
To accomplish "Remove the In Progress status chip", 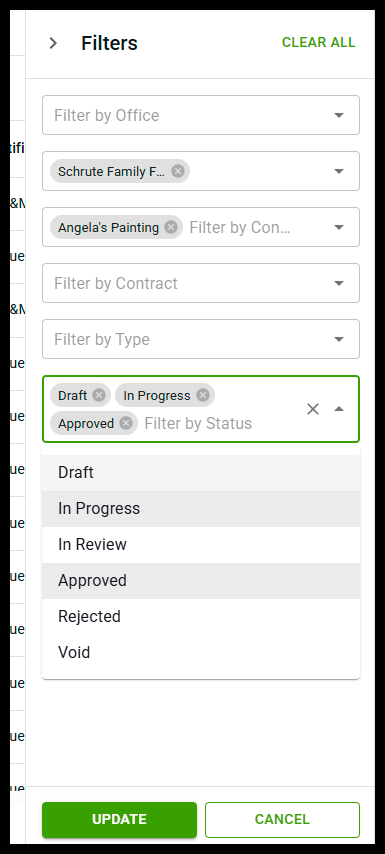I will click(203, 395).
